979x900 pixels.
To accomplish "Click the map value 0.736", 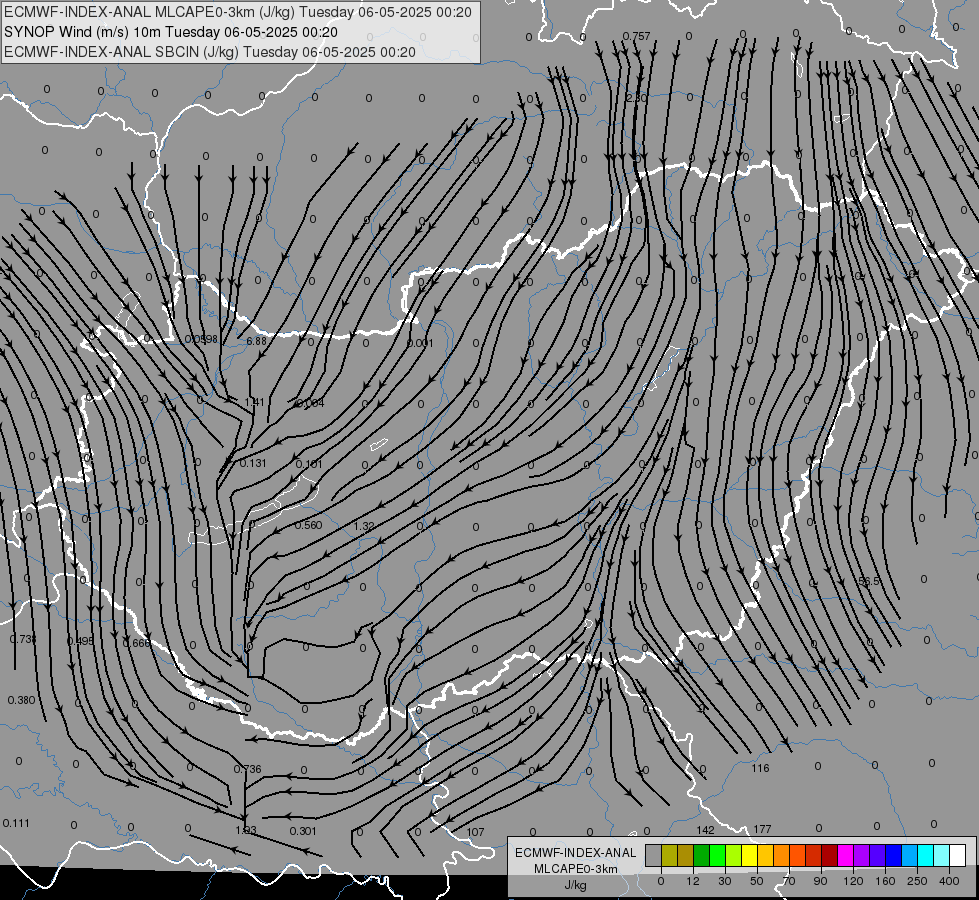I will point(247,769).
